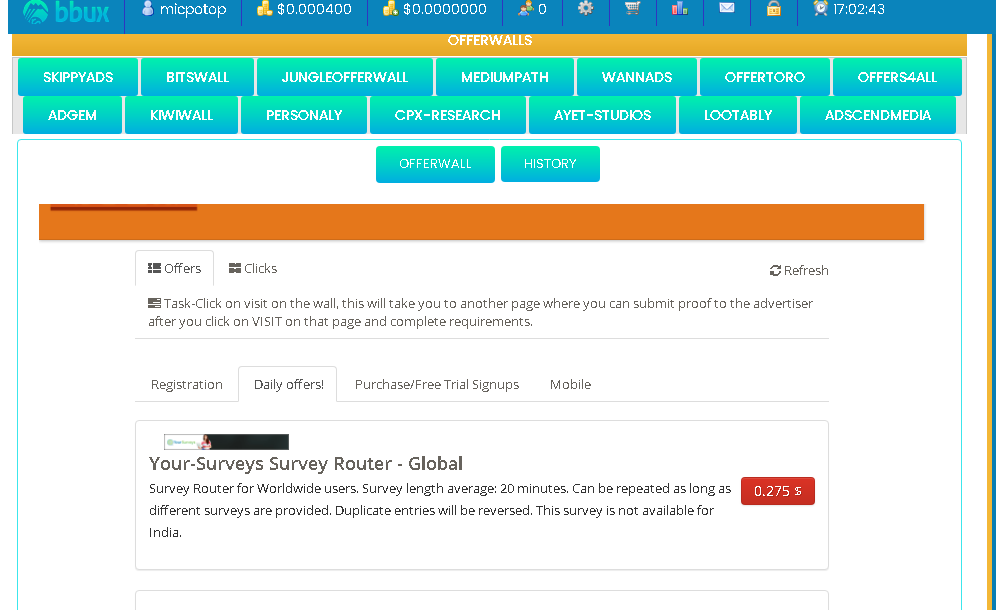The height and width of the screenshot is (610, 996).
Task: Open the referrals icon showing 0
Action: click(532, 10)
